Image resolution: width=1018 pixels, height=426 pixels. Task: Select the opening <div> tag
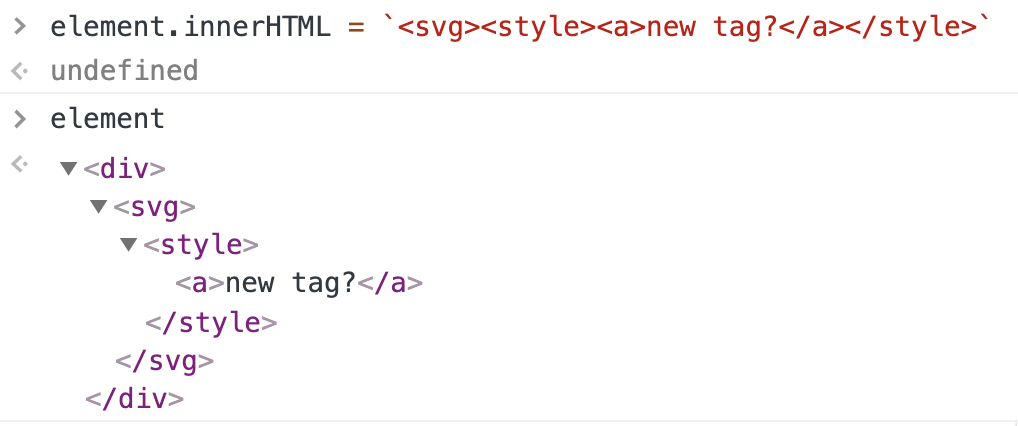124,167
